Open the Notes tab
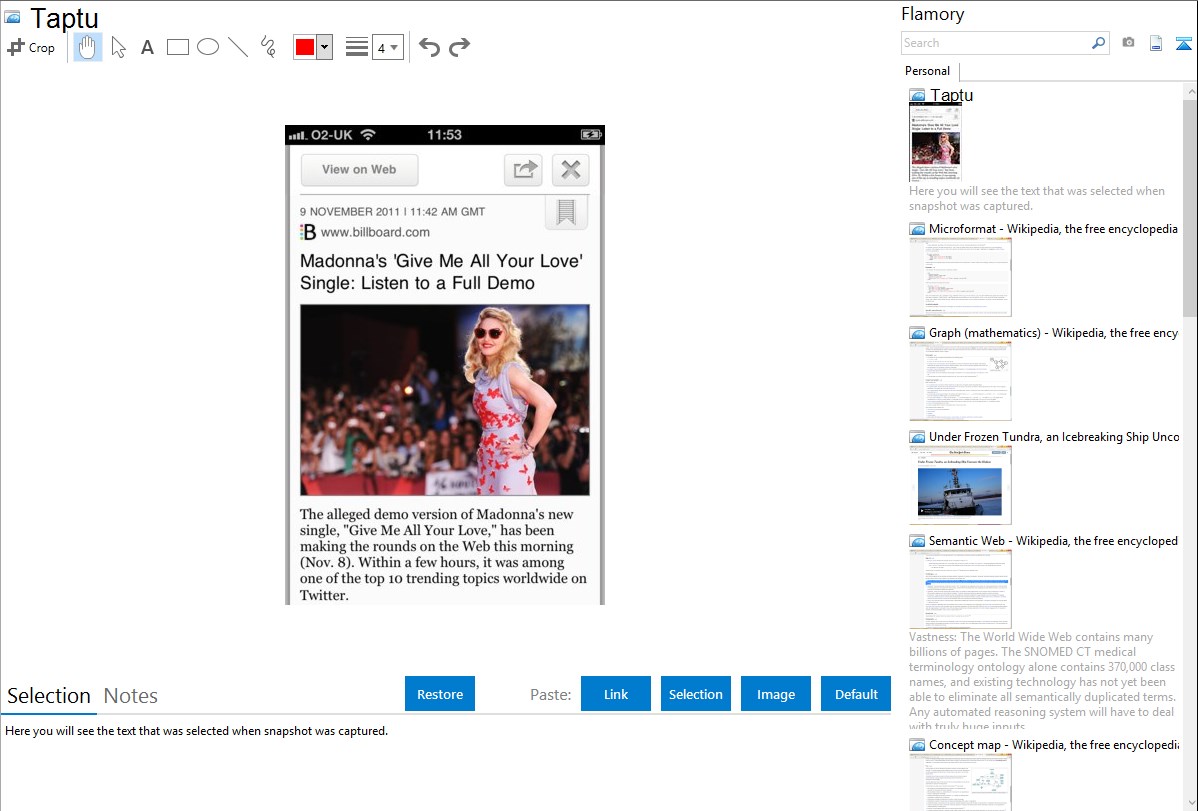The image size is (1198, 811). tap(131, 696)
